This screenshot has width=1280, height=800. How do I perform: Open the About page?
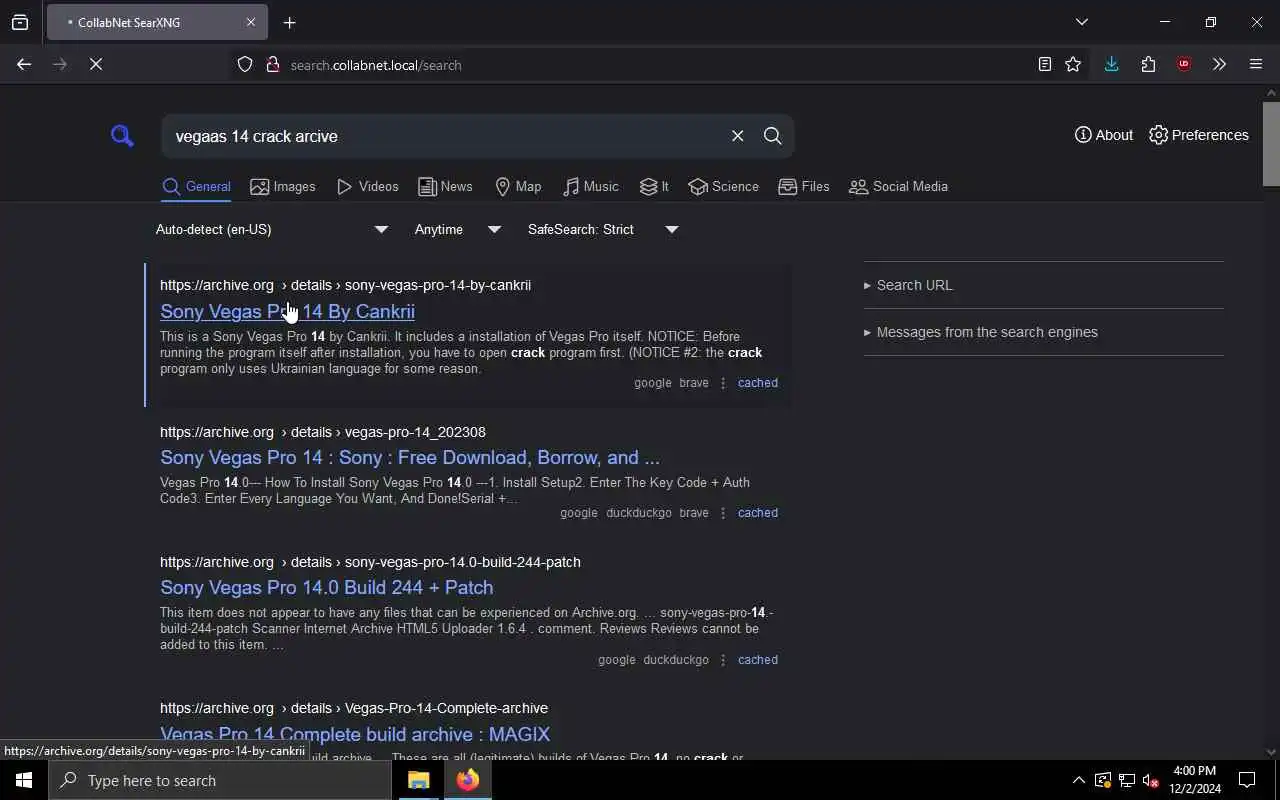(1104, 135)
